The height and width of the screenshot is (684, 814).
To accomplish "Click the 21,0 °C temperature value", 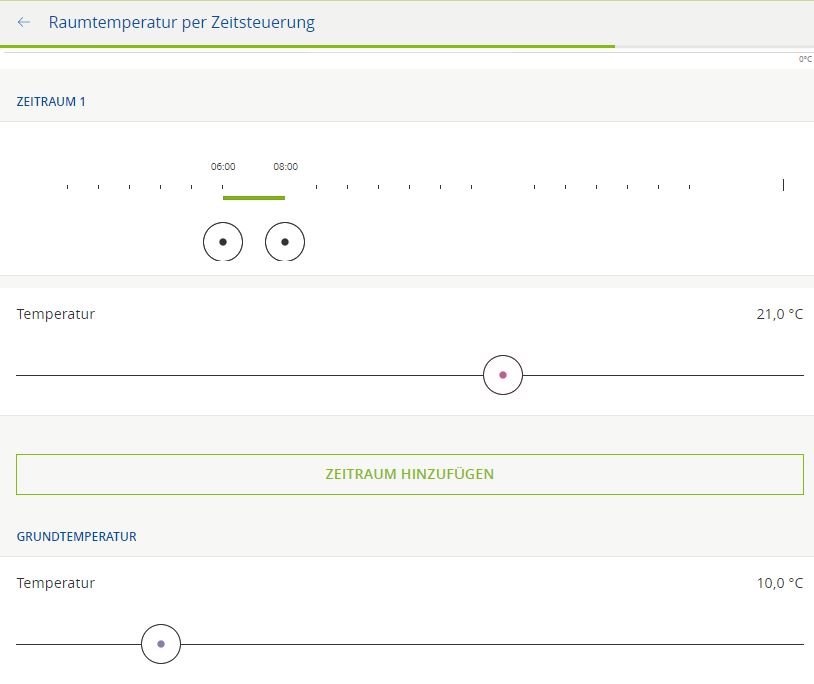I will point(779,314).
